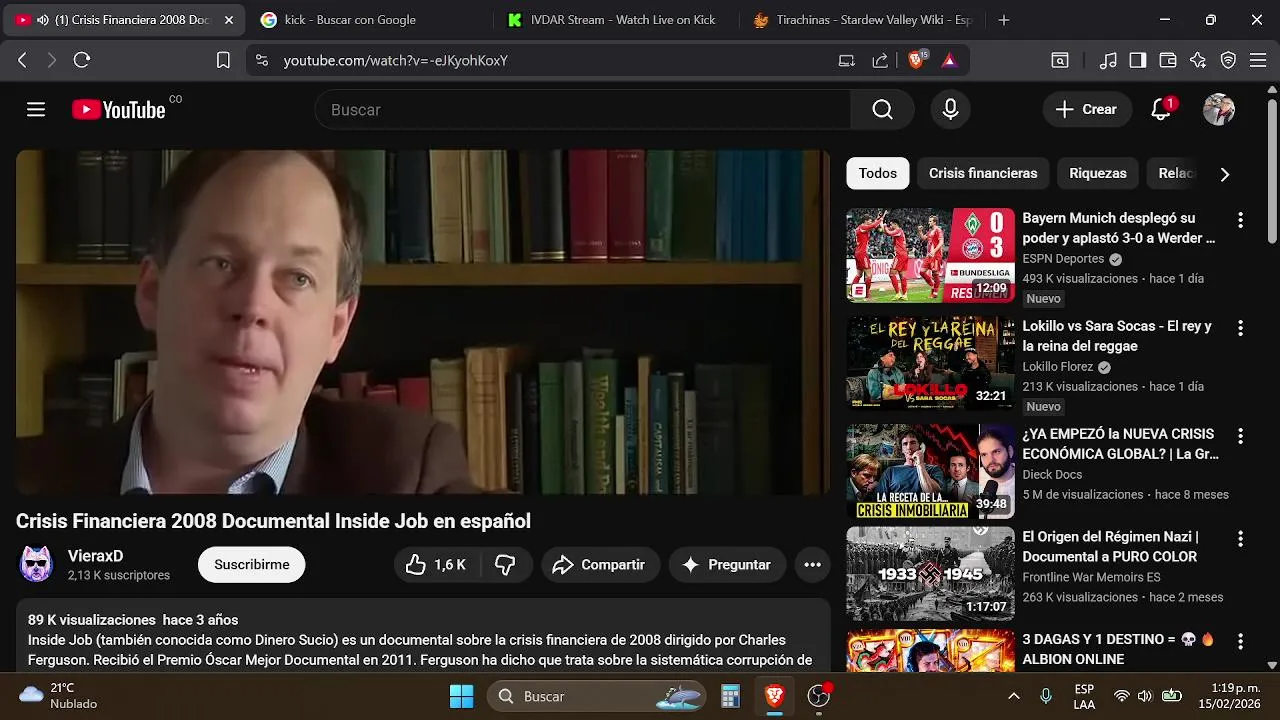
Task: Select the Crisis financieras filter chip
Action: click(x=983, y=173)
